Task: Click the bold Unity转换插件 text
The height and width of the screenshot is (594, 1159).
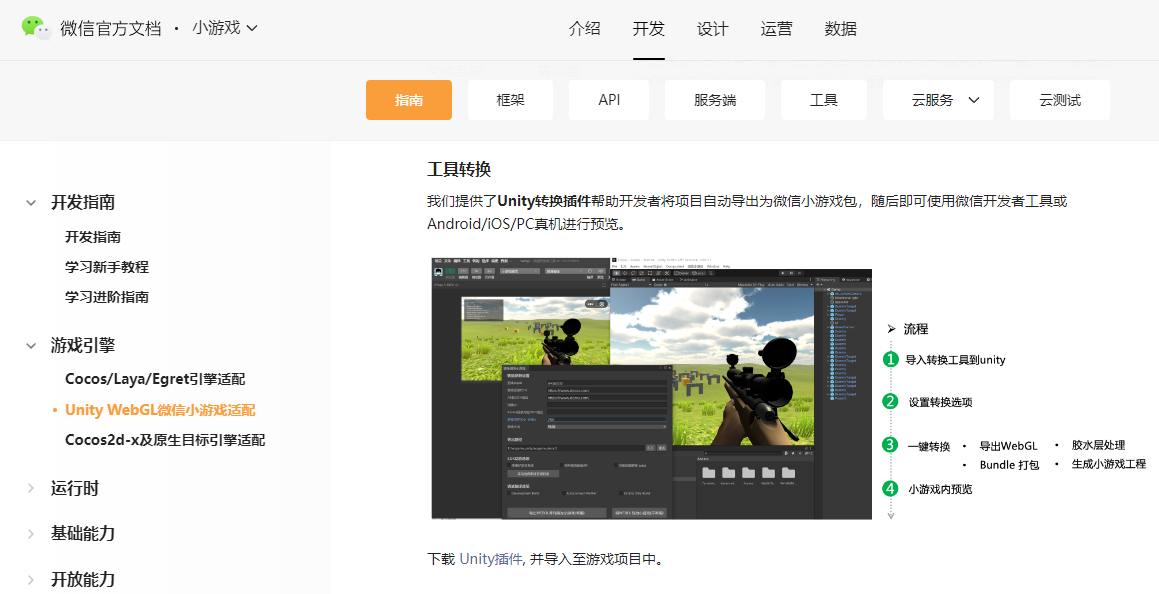Action: [x=544, y=201]
